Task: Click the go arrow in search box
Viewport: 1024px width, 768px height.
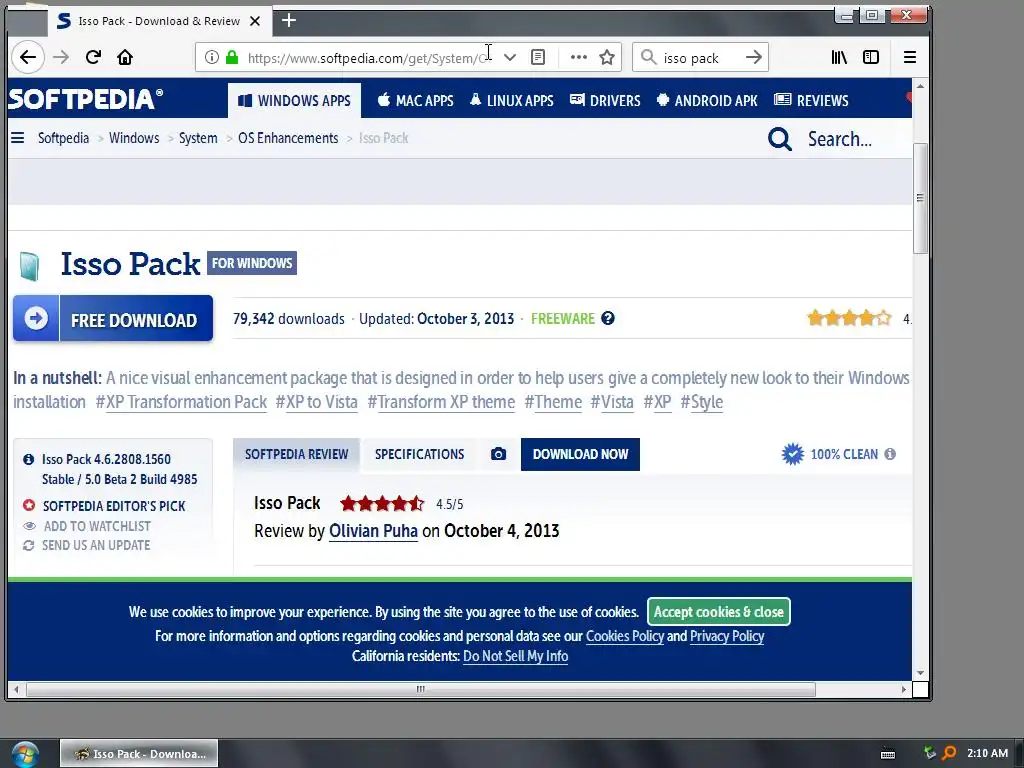Action: (x=754, y=57)
